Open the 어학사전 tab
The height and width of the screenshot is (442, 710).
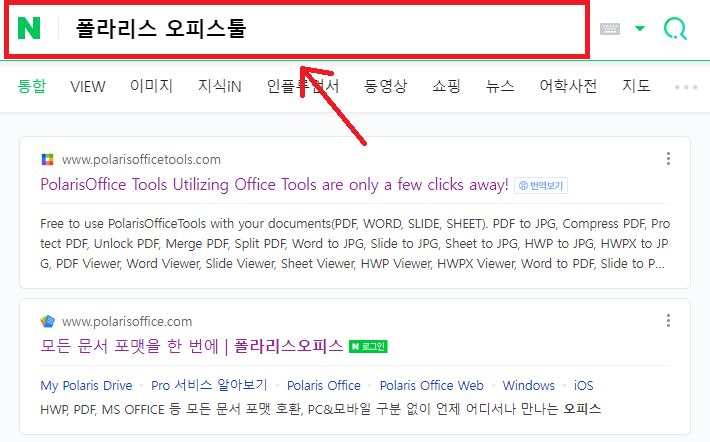tap(568, 86)
